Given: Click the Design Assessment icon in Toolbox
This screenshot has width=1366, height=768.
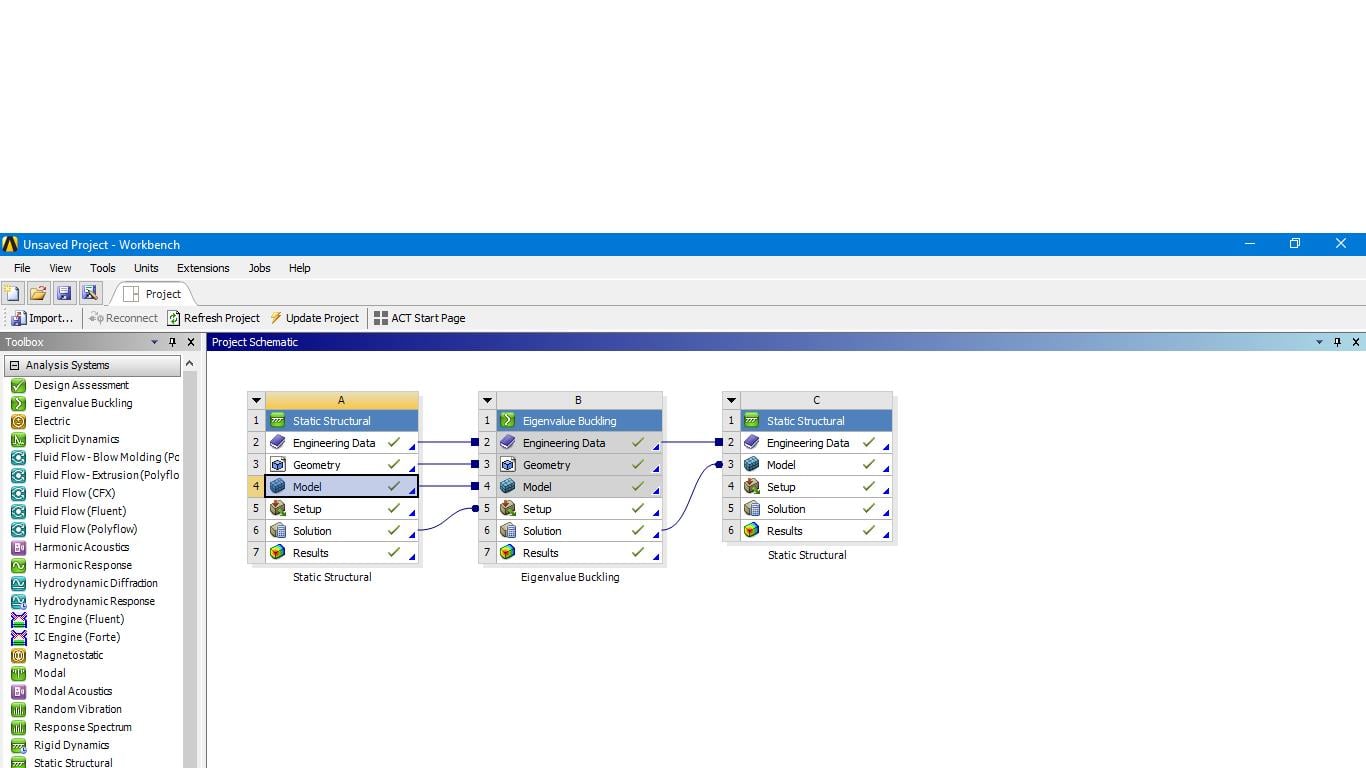Looking at the screenshot, I should click(x=18, y=385).
